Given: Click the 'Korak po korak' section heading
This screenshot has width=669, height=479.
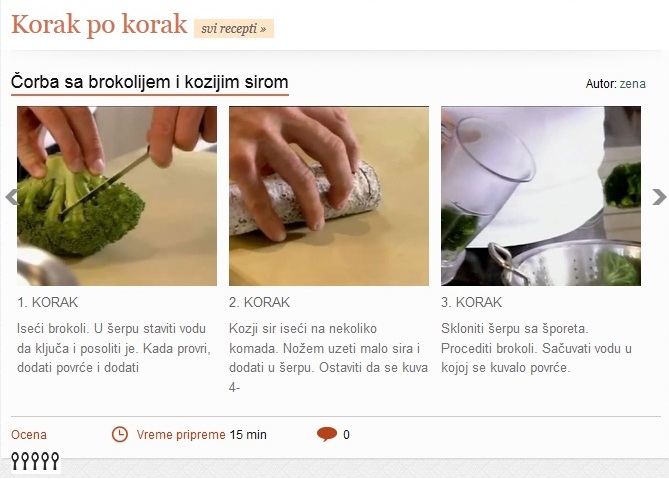Looking at the screenshot, I should coord(99,25).
